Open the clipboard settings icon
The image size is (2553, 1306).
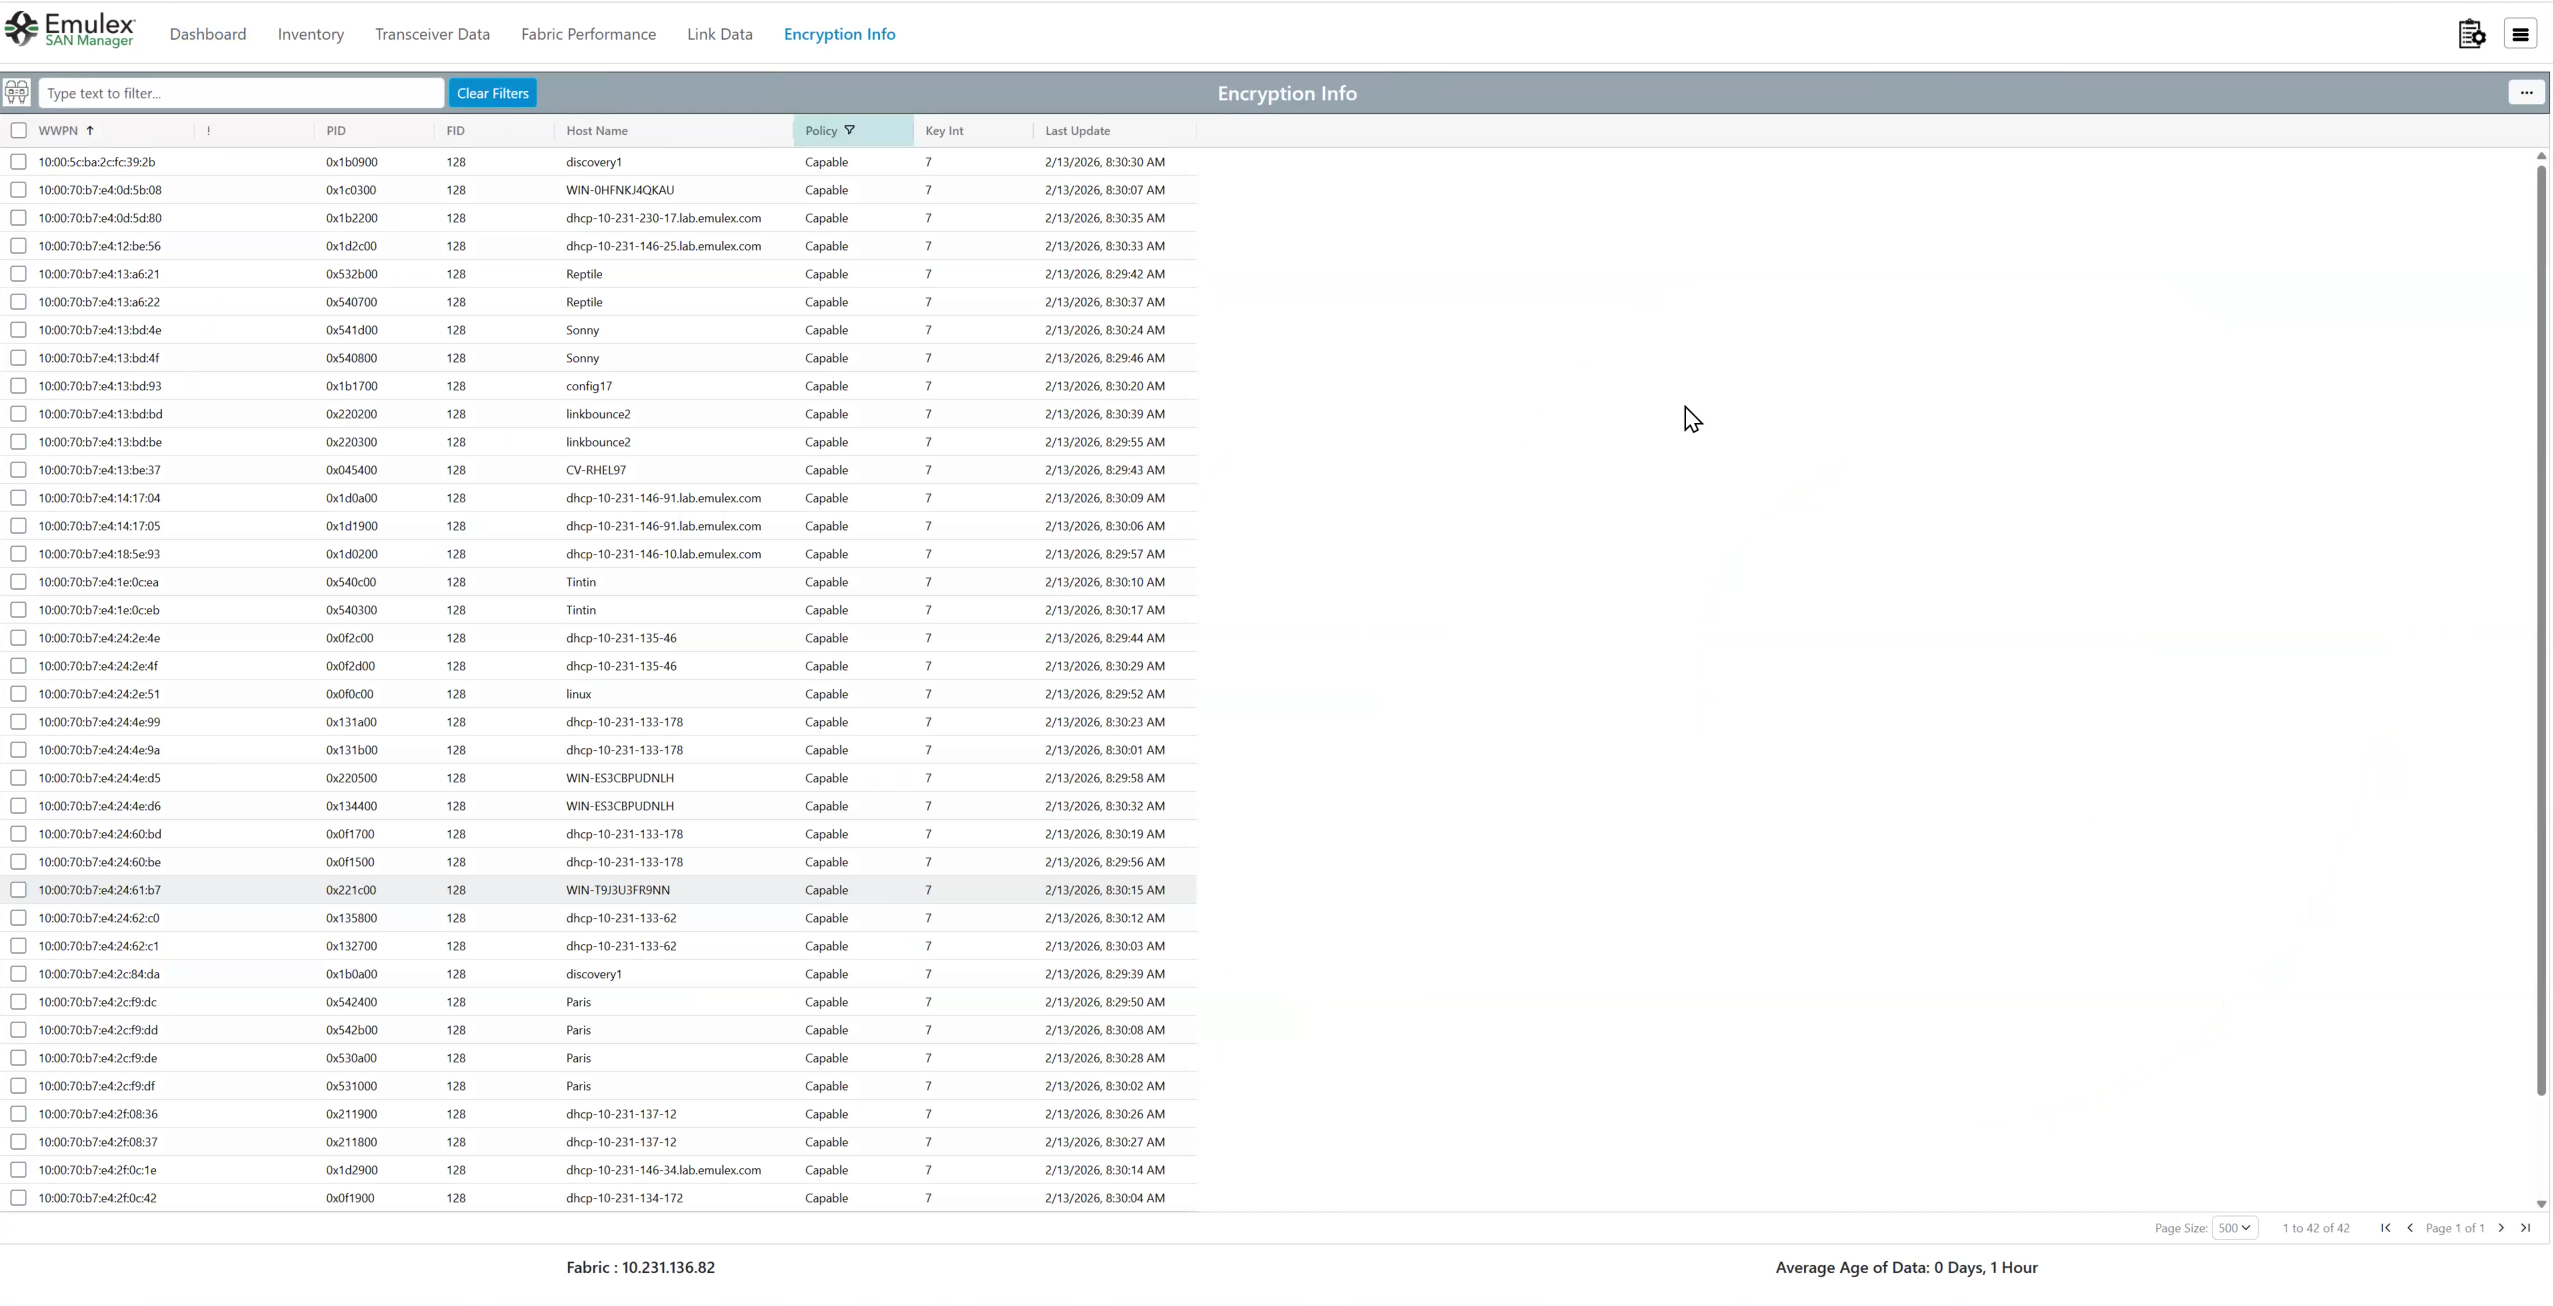tap(2471, 34)
